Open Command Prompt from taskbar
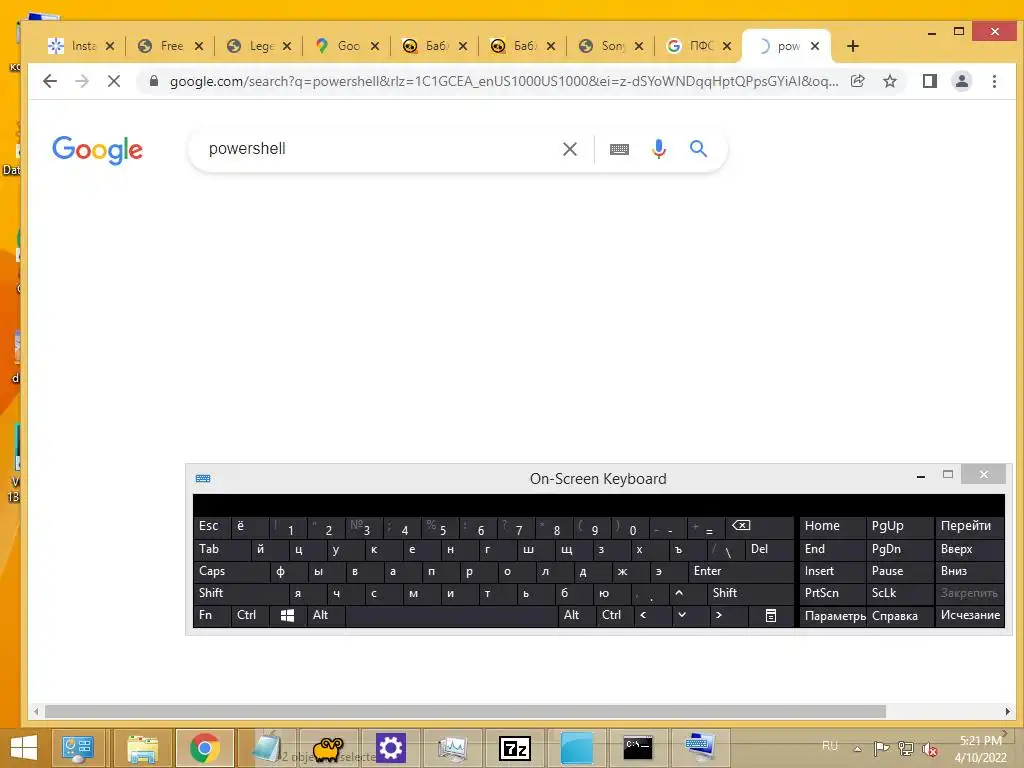The image size is (1024, 768). 638,748
